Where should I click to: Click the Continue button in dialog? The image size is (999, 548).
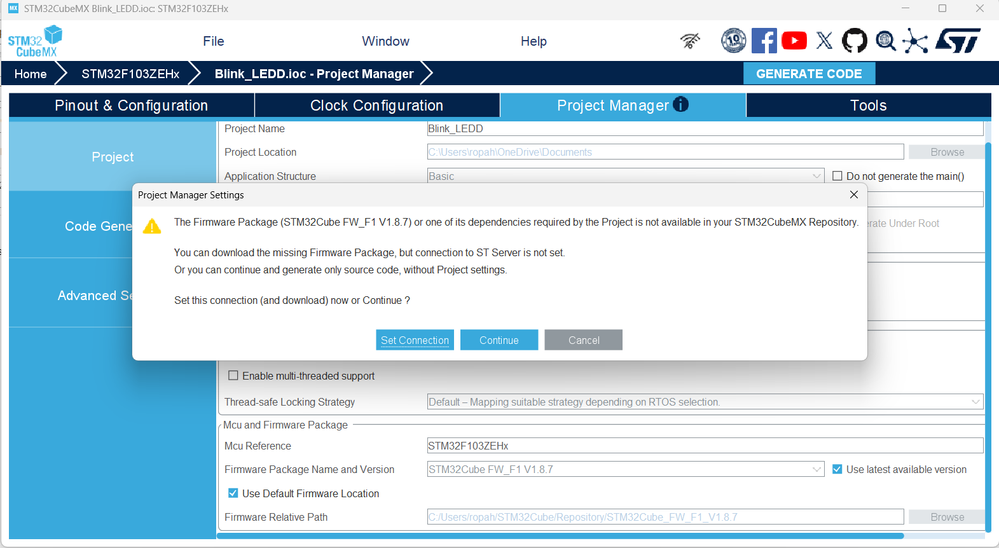coord(499,340)
